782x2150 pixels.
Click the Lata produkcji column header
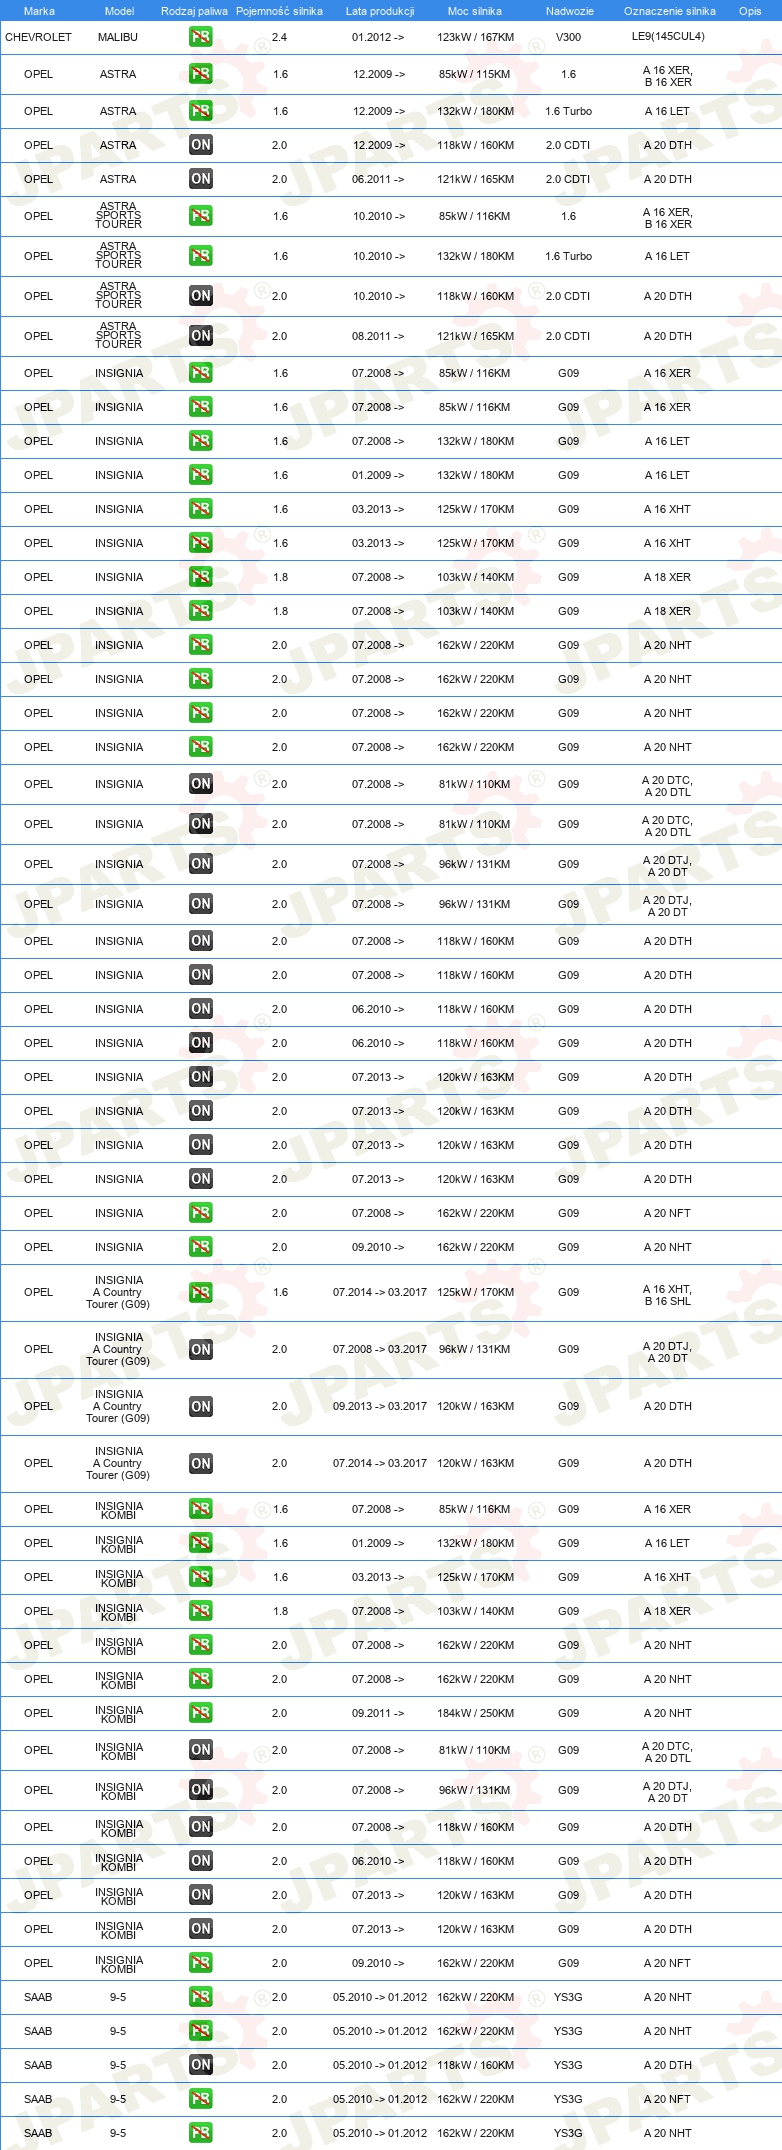pos(379,11)
